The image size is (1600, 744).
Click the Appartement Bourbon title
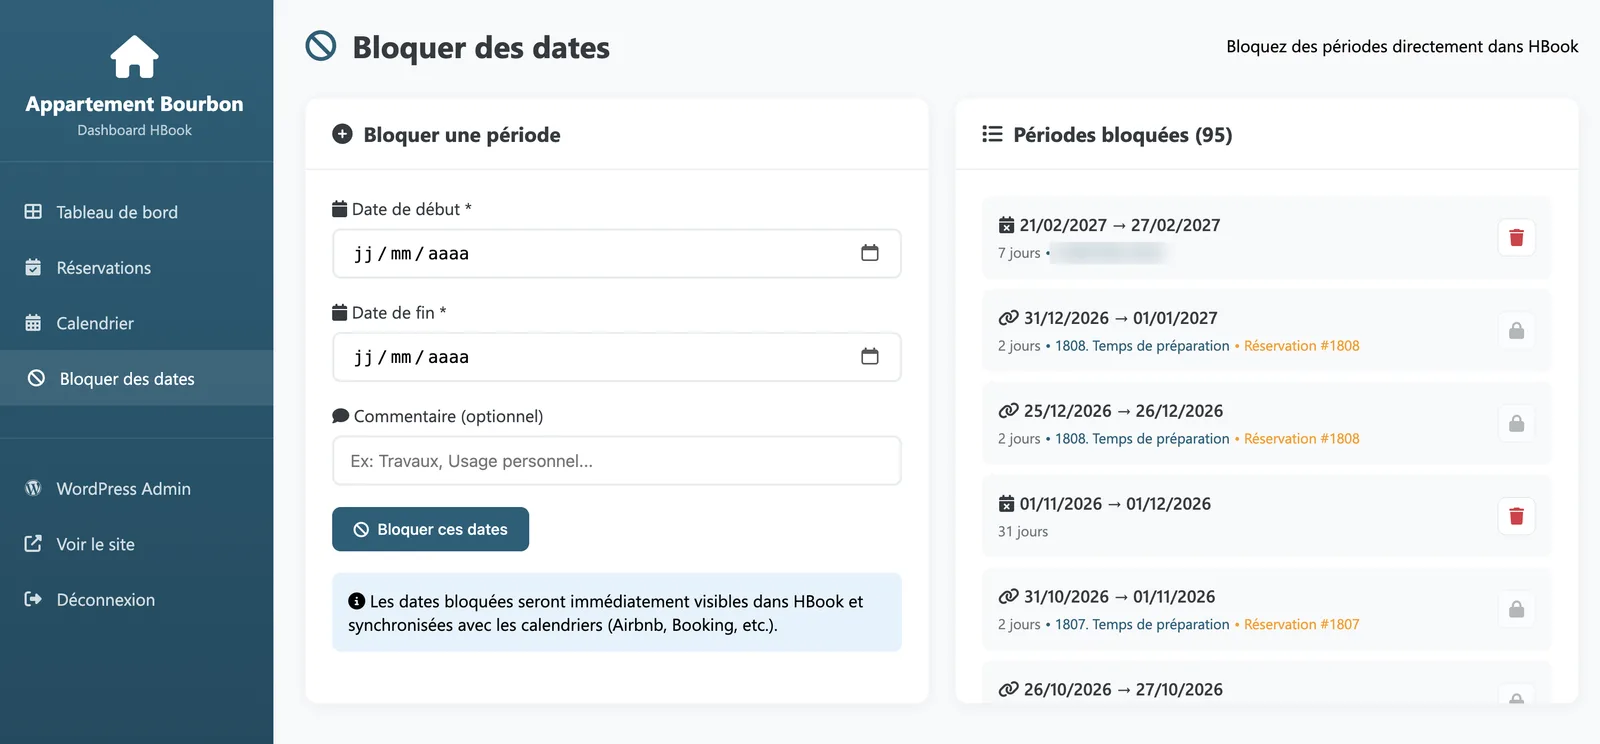[x=134, y=104]
